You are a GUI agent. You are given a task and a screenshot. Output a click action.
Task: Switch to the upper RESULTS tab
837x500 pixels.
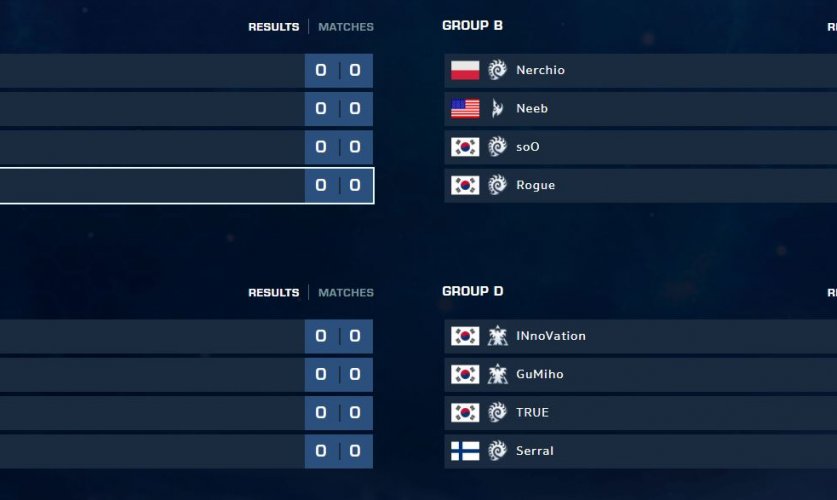273,27
